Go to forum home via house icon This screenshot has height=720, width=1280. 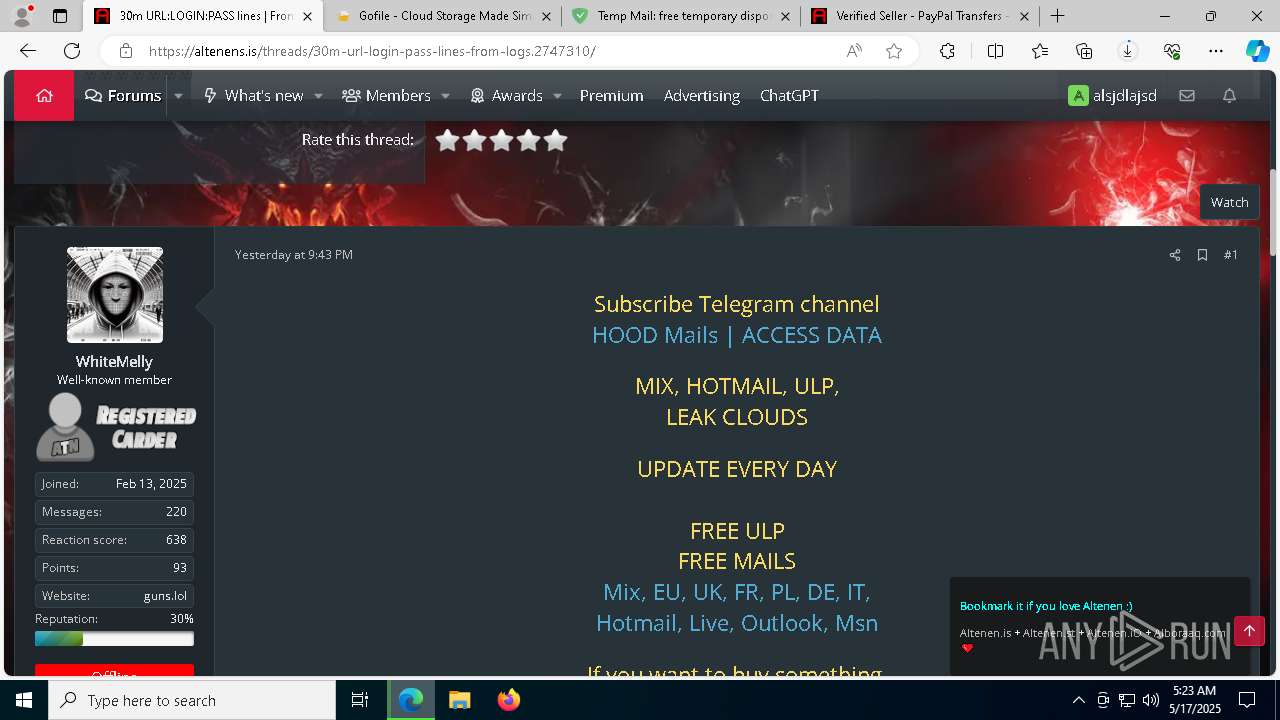(44, 95)
